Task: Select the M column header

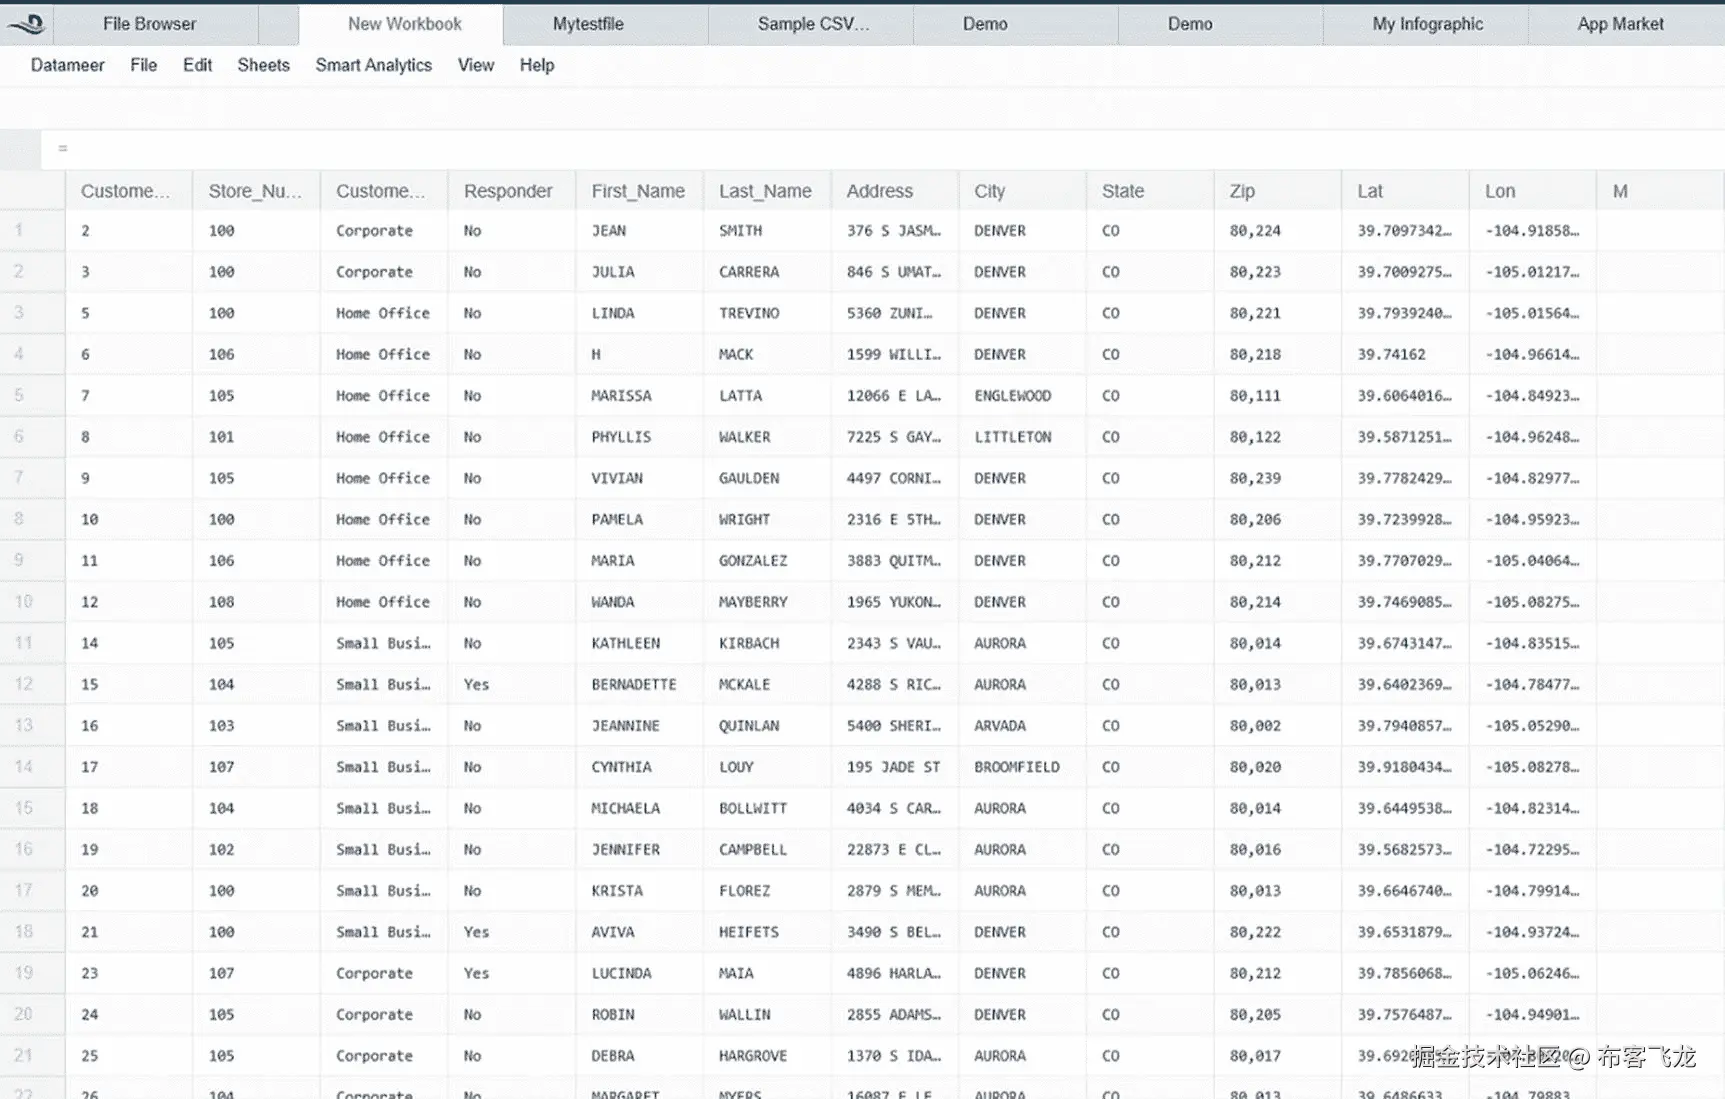Action: tap(1660, 191)
